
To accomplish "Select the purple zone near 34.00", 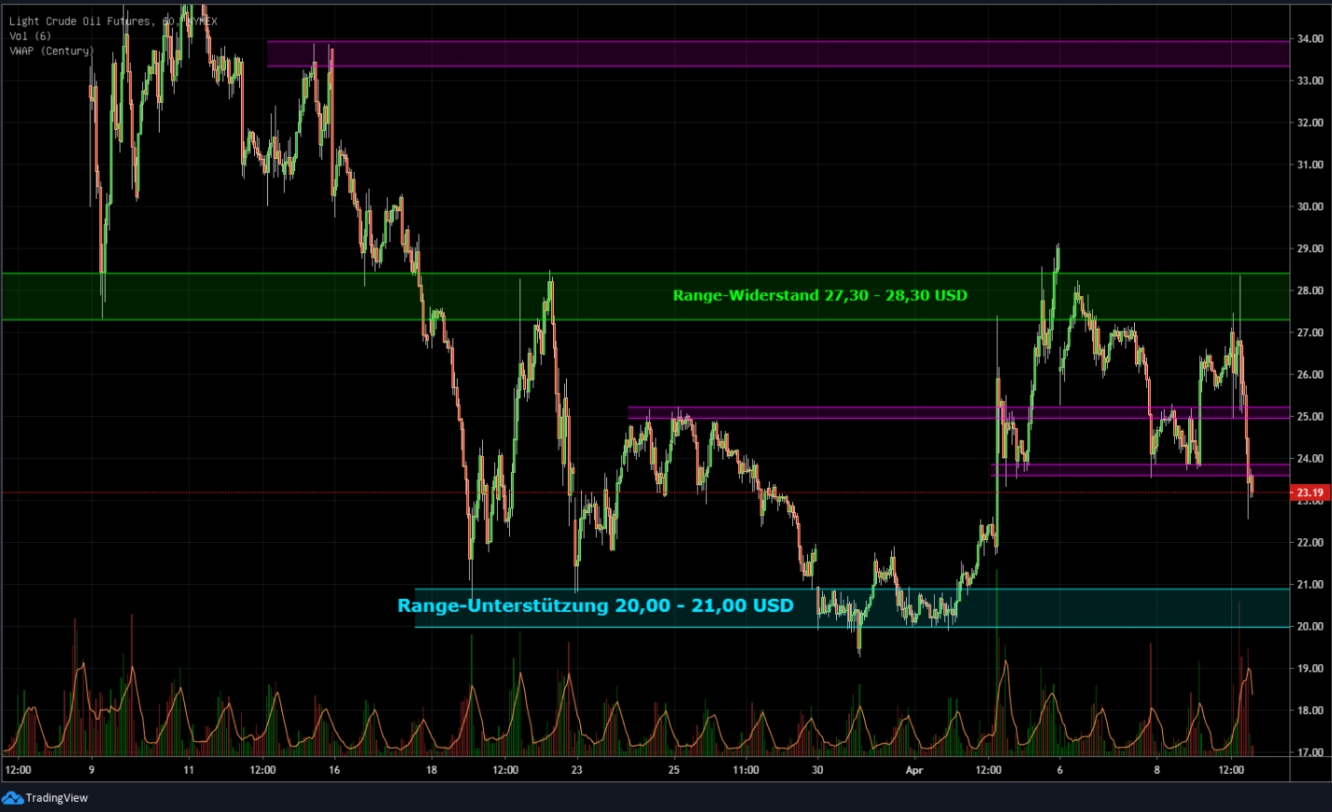I will pos(777,53).
